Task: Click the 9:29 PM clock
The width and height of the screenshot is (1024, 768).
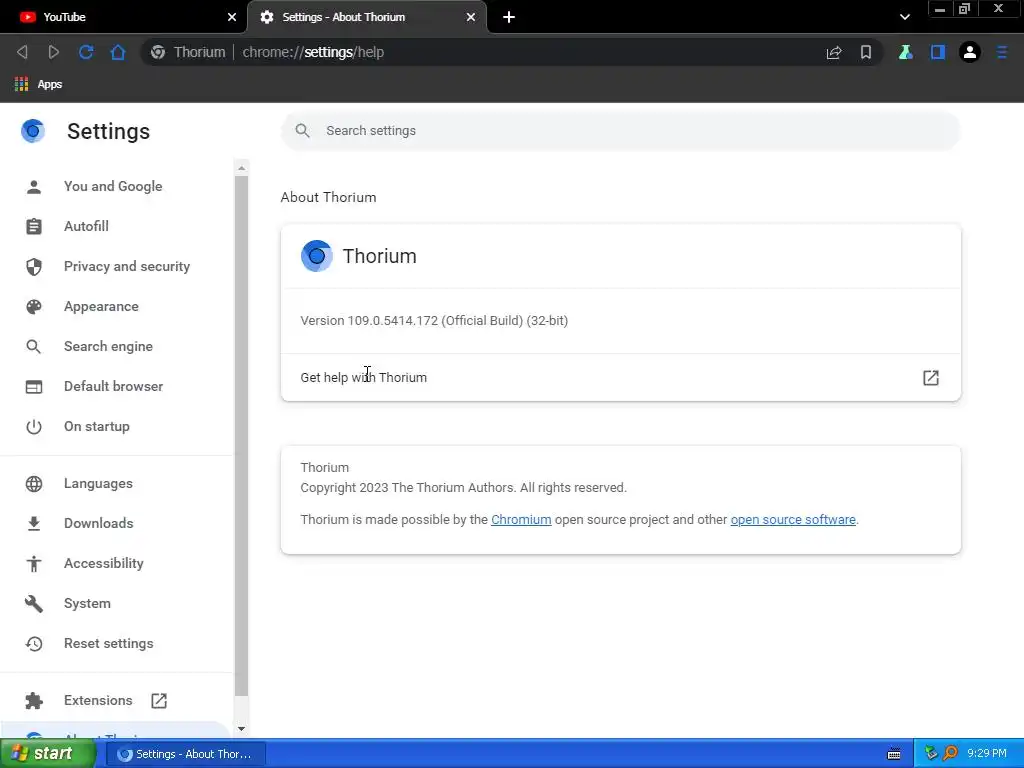Action: pos(987,754)
